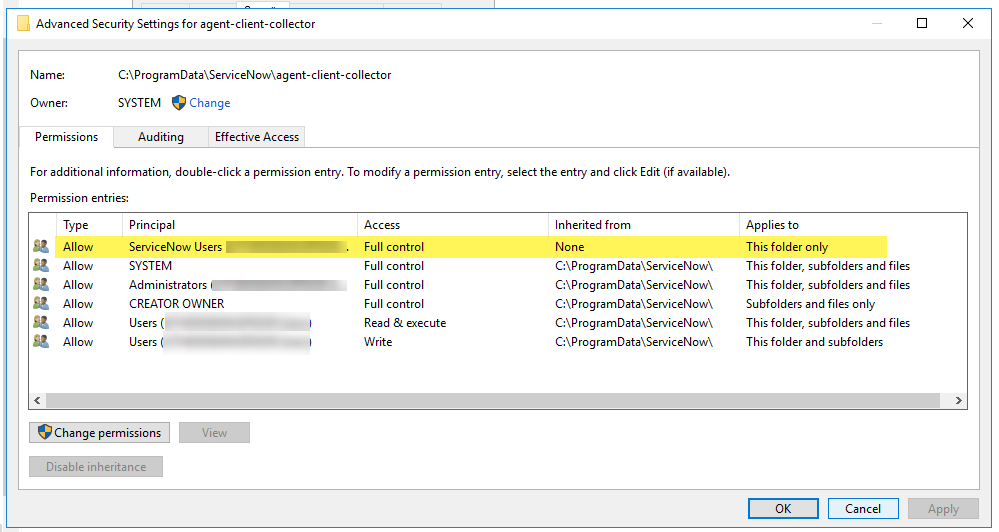Sort entries by the Access column header
The width and height of the screenshot is (999, 532).
[x=452, y=225]
